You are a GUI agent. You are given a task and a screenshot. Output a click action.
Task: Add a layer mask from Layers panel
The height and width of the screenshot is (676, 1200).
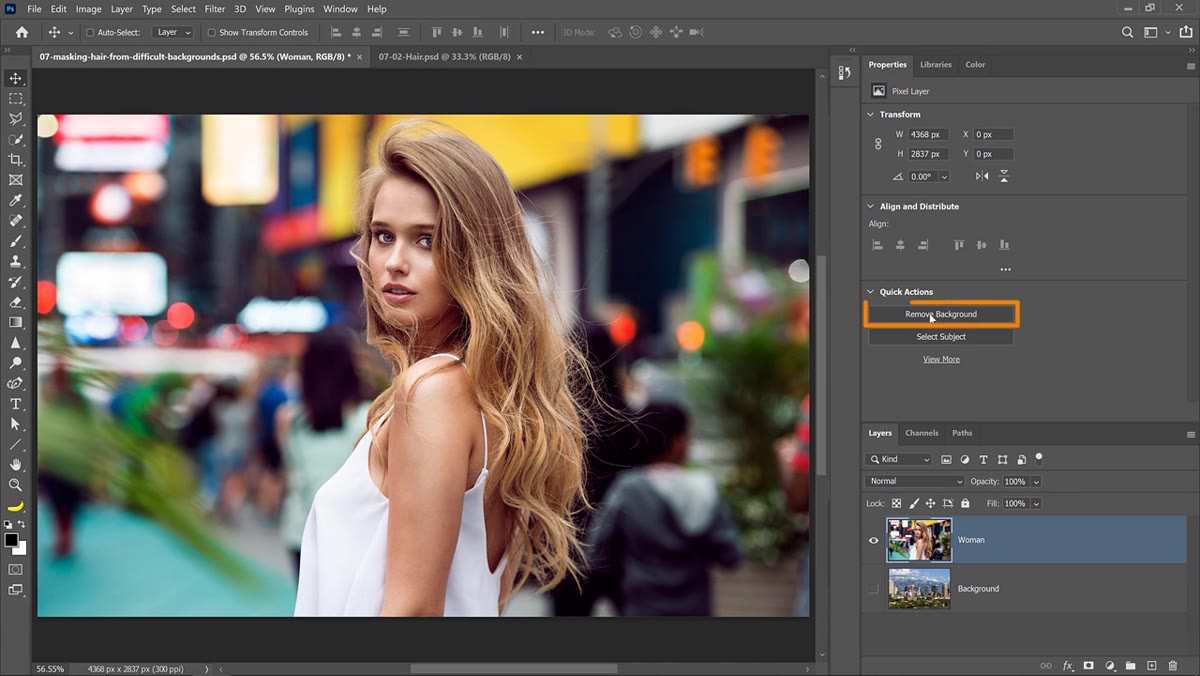1089,665
